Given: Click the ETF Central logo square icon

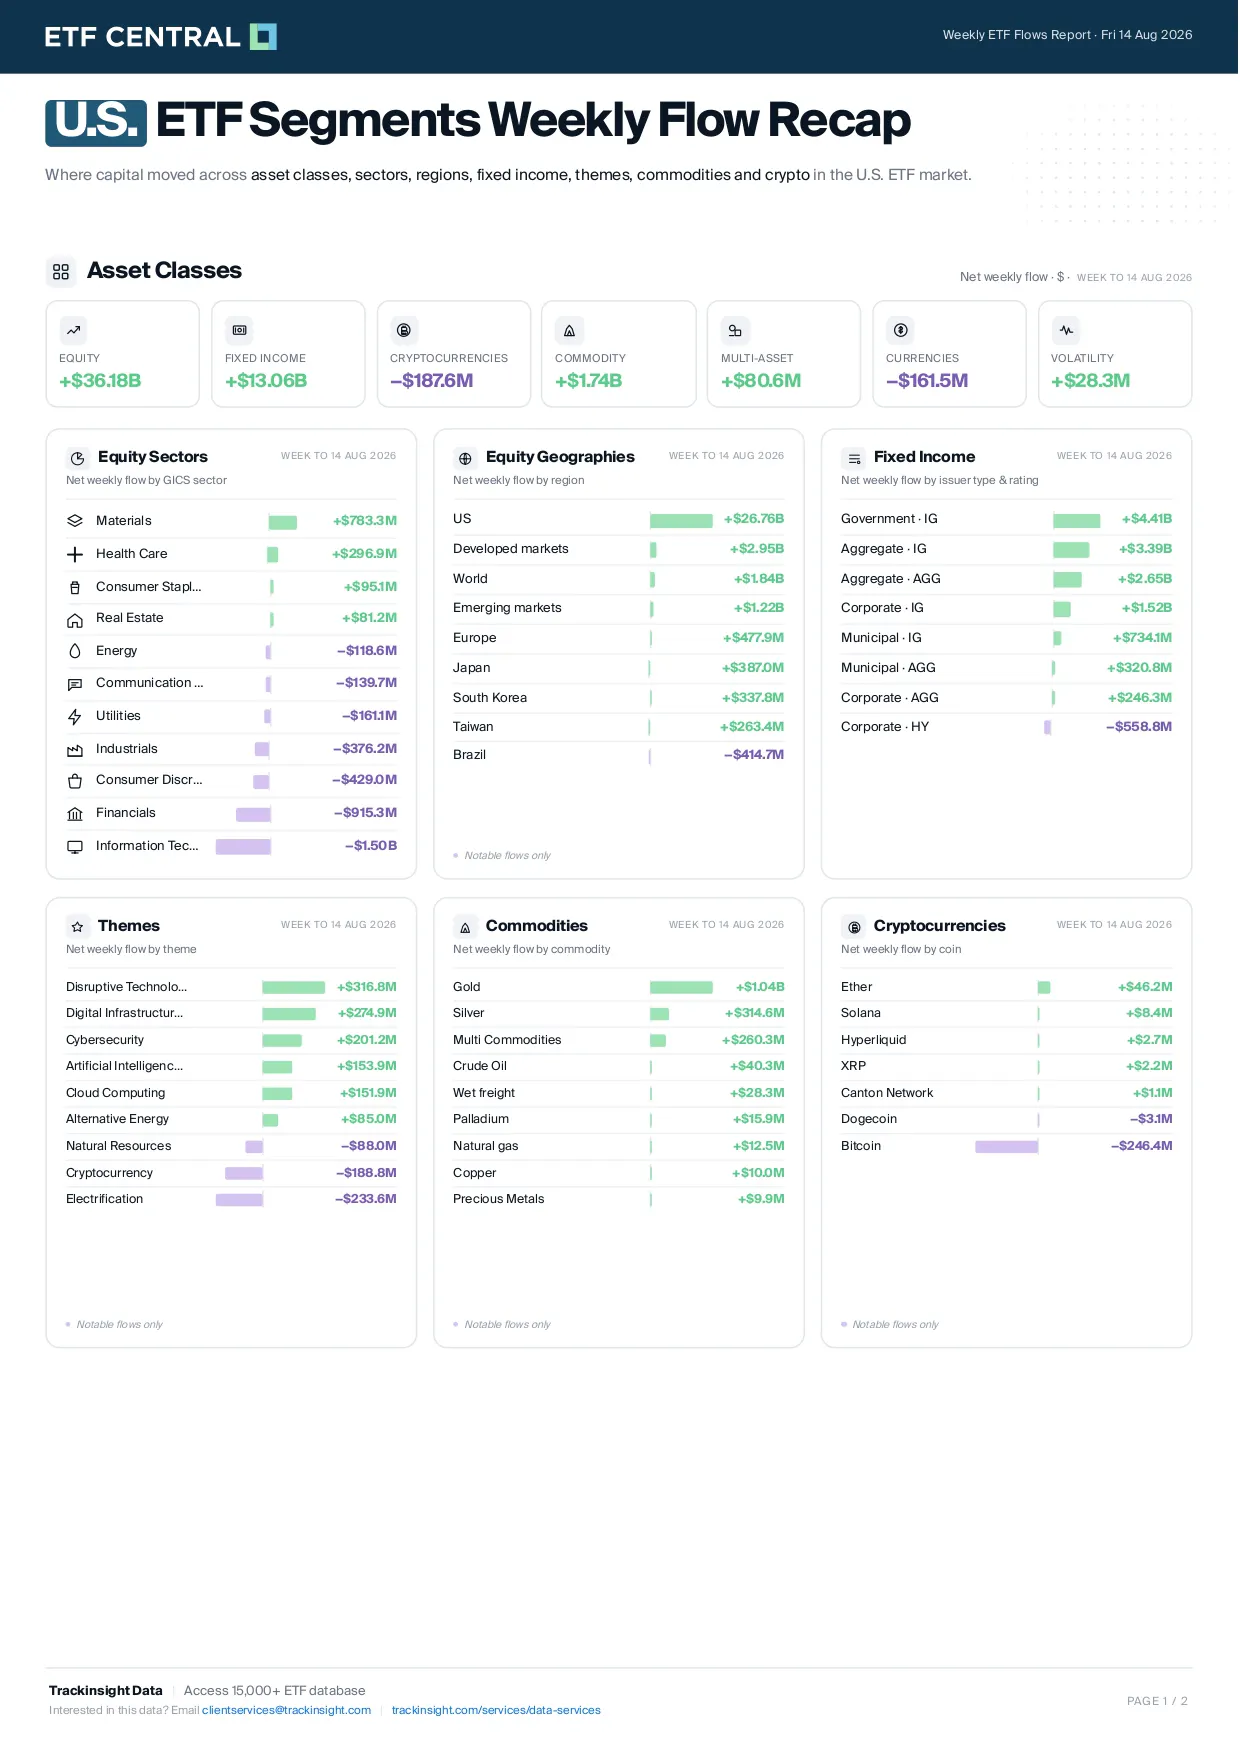Looking at the screenshot, I should click(263, 37).
